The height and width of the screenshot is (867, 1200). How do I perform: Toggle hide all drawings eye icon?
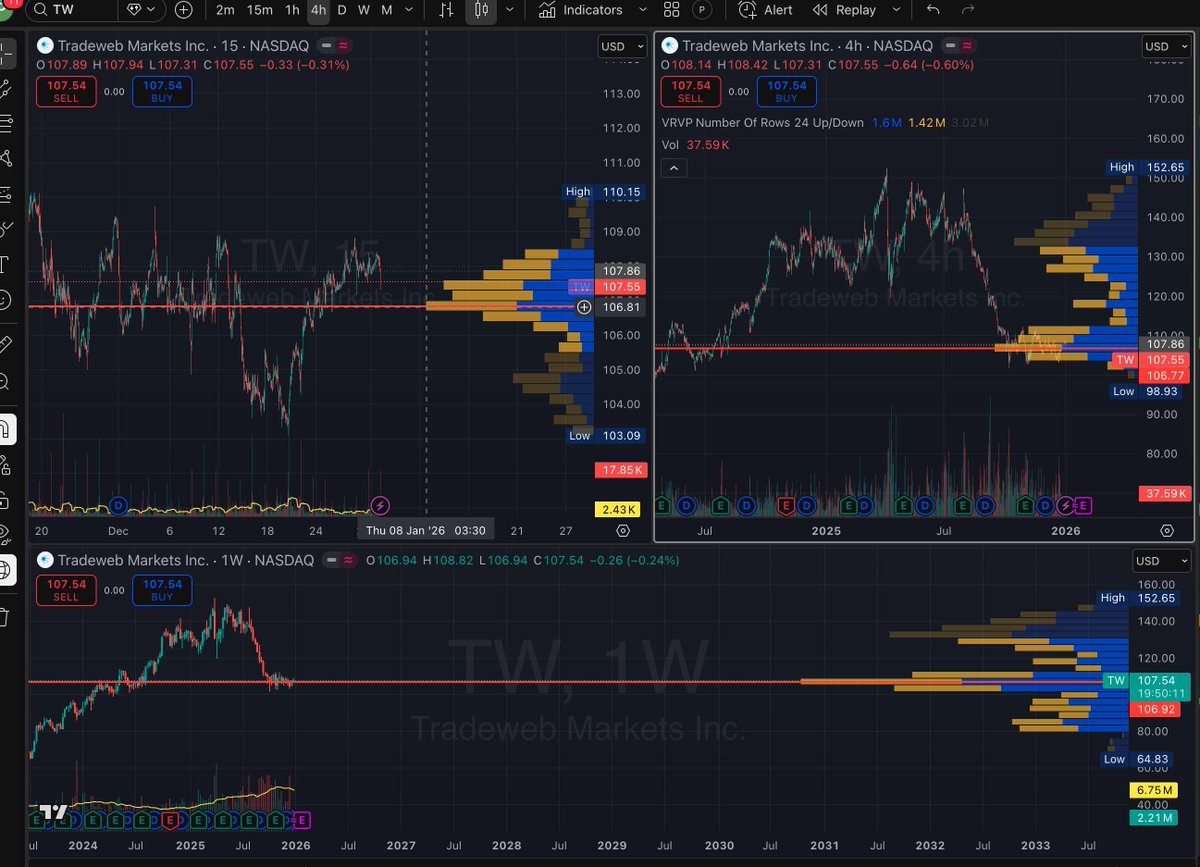pyautogui.click(x=7, y=534)
